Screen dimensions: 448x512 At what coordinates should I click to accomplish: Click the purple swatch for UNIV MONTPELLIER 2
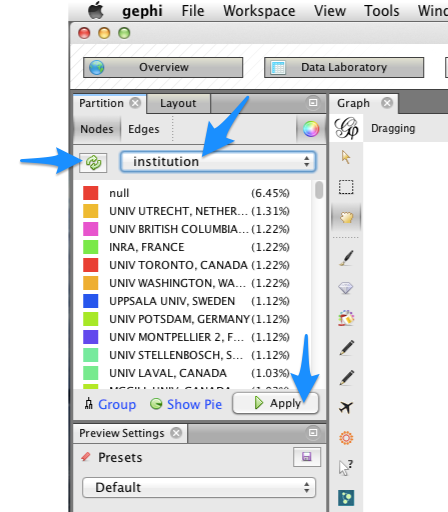91,337
